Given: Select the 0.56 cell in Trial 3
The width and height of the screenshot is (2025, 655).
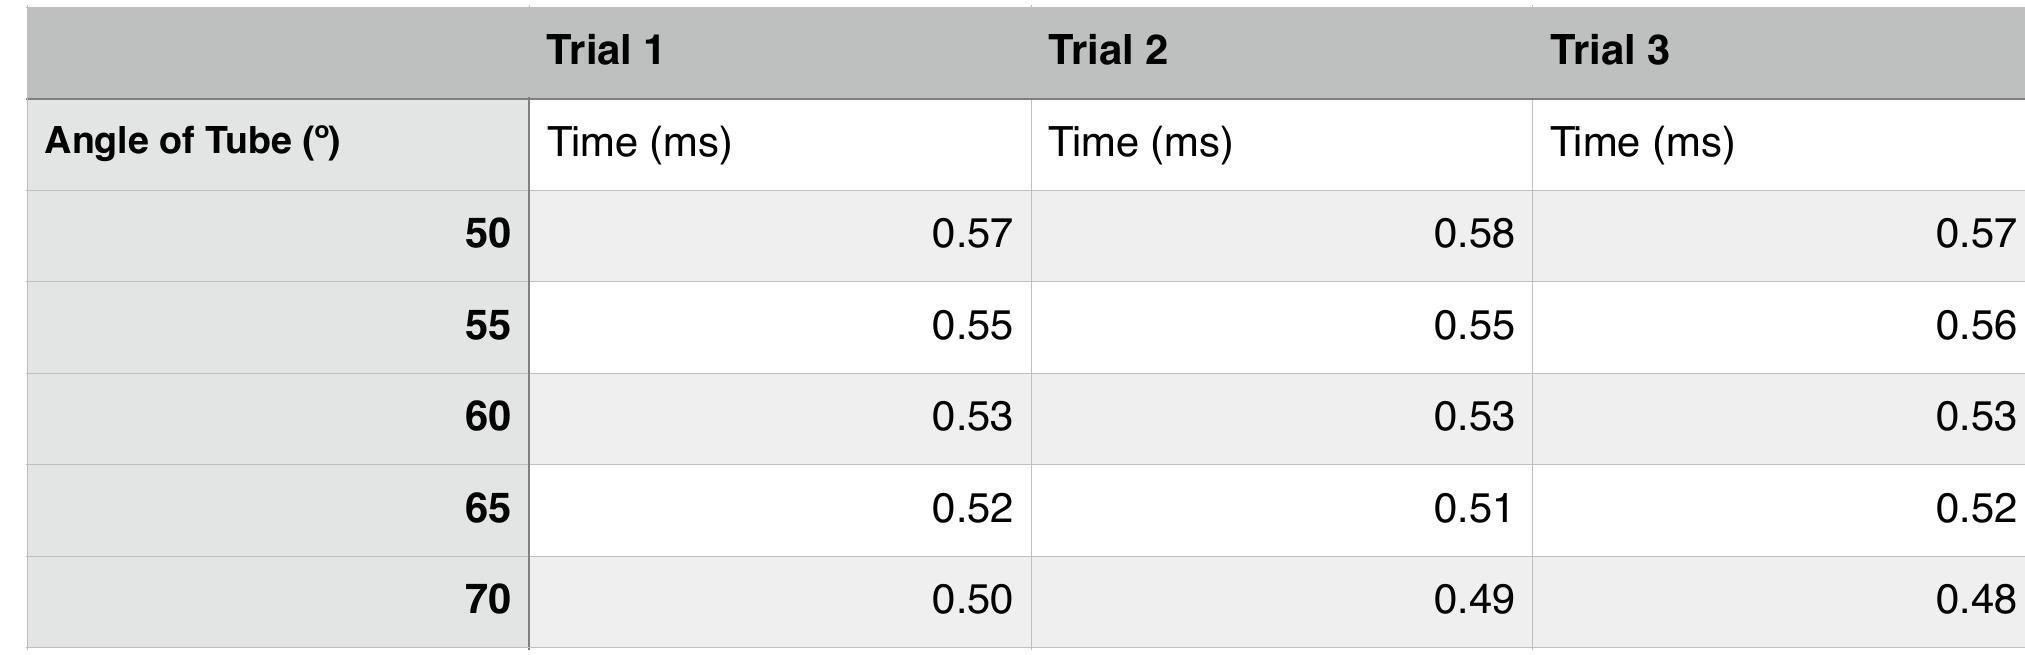Looking at the screenshot, I should pyautogui.click(x=1778, y=326).
